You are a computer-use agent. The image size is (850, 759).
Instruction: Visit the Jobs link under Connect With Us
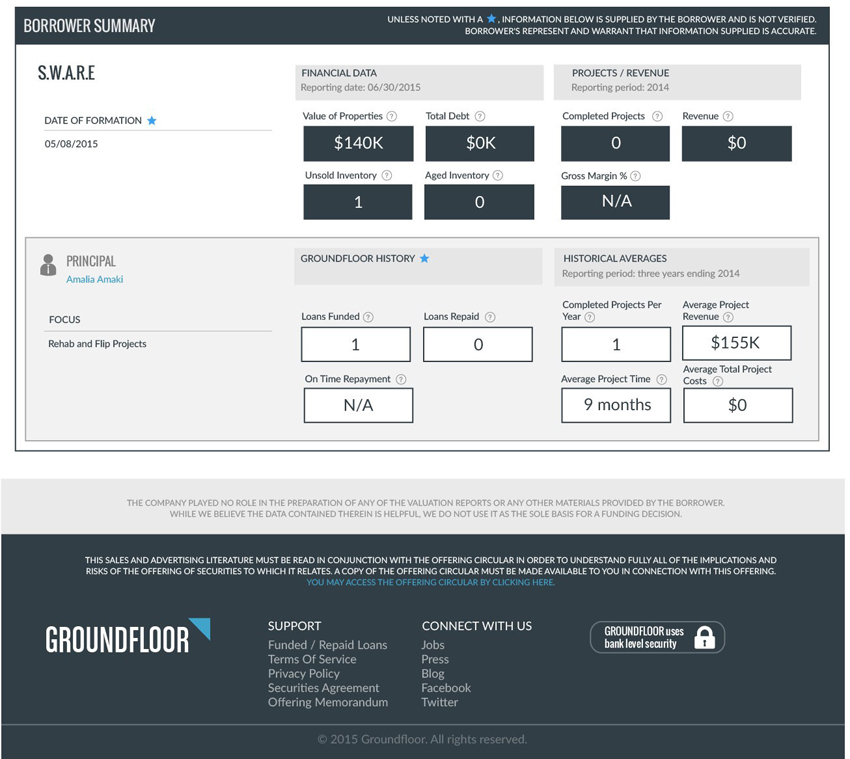(433, 645)
